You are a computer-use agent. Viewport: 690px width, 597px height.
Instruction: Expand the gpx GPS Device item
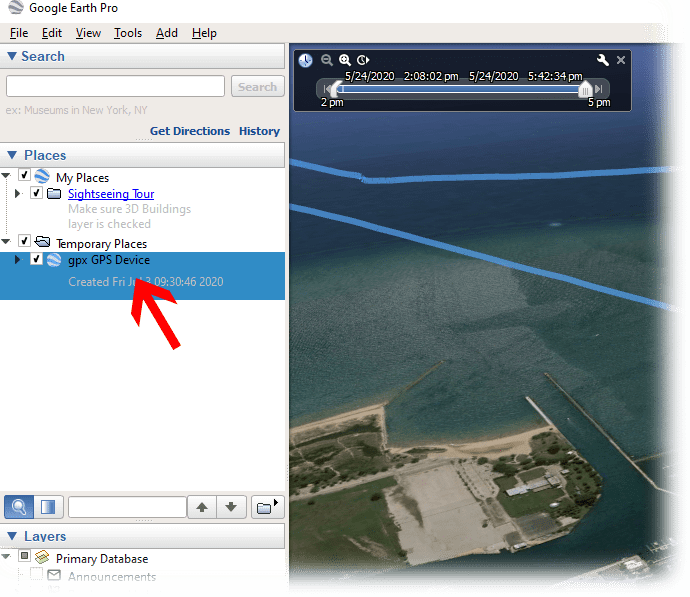pos(18,259)
